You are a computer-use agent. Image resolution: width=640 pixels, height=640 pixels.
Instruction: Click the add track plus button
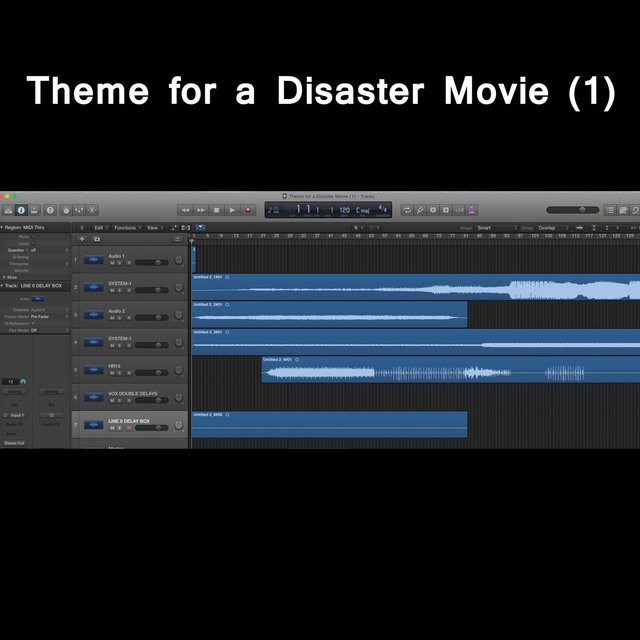82,239
